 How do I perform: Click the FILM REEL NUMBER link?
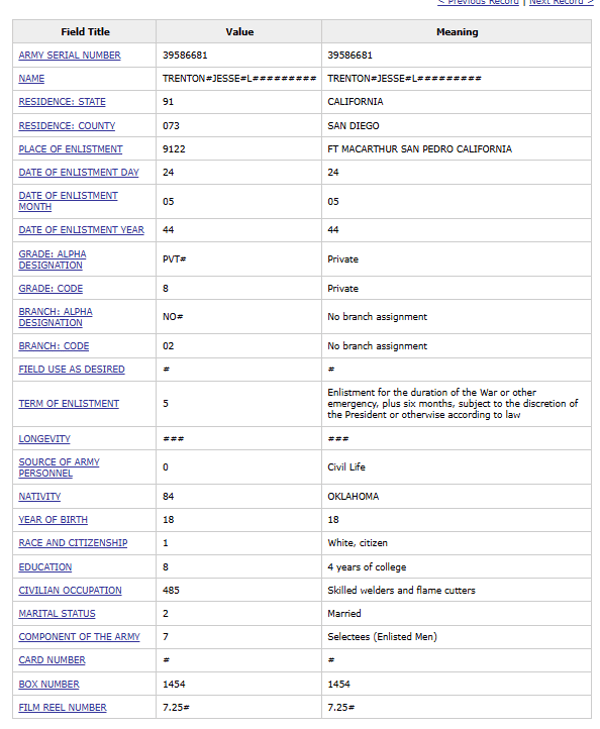click(62, 707)
